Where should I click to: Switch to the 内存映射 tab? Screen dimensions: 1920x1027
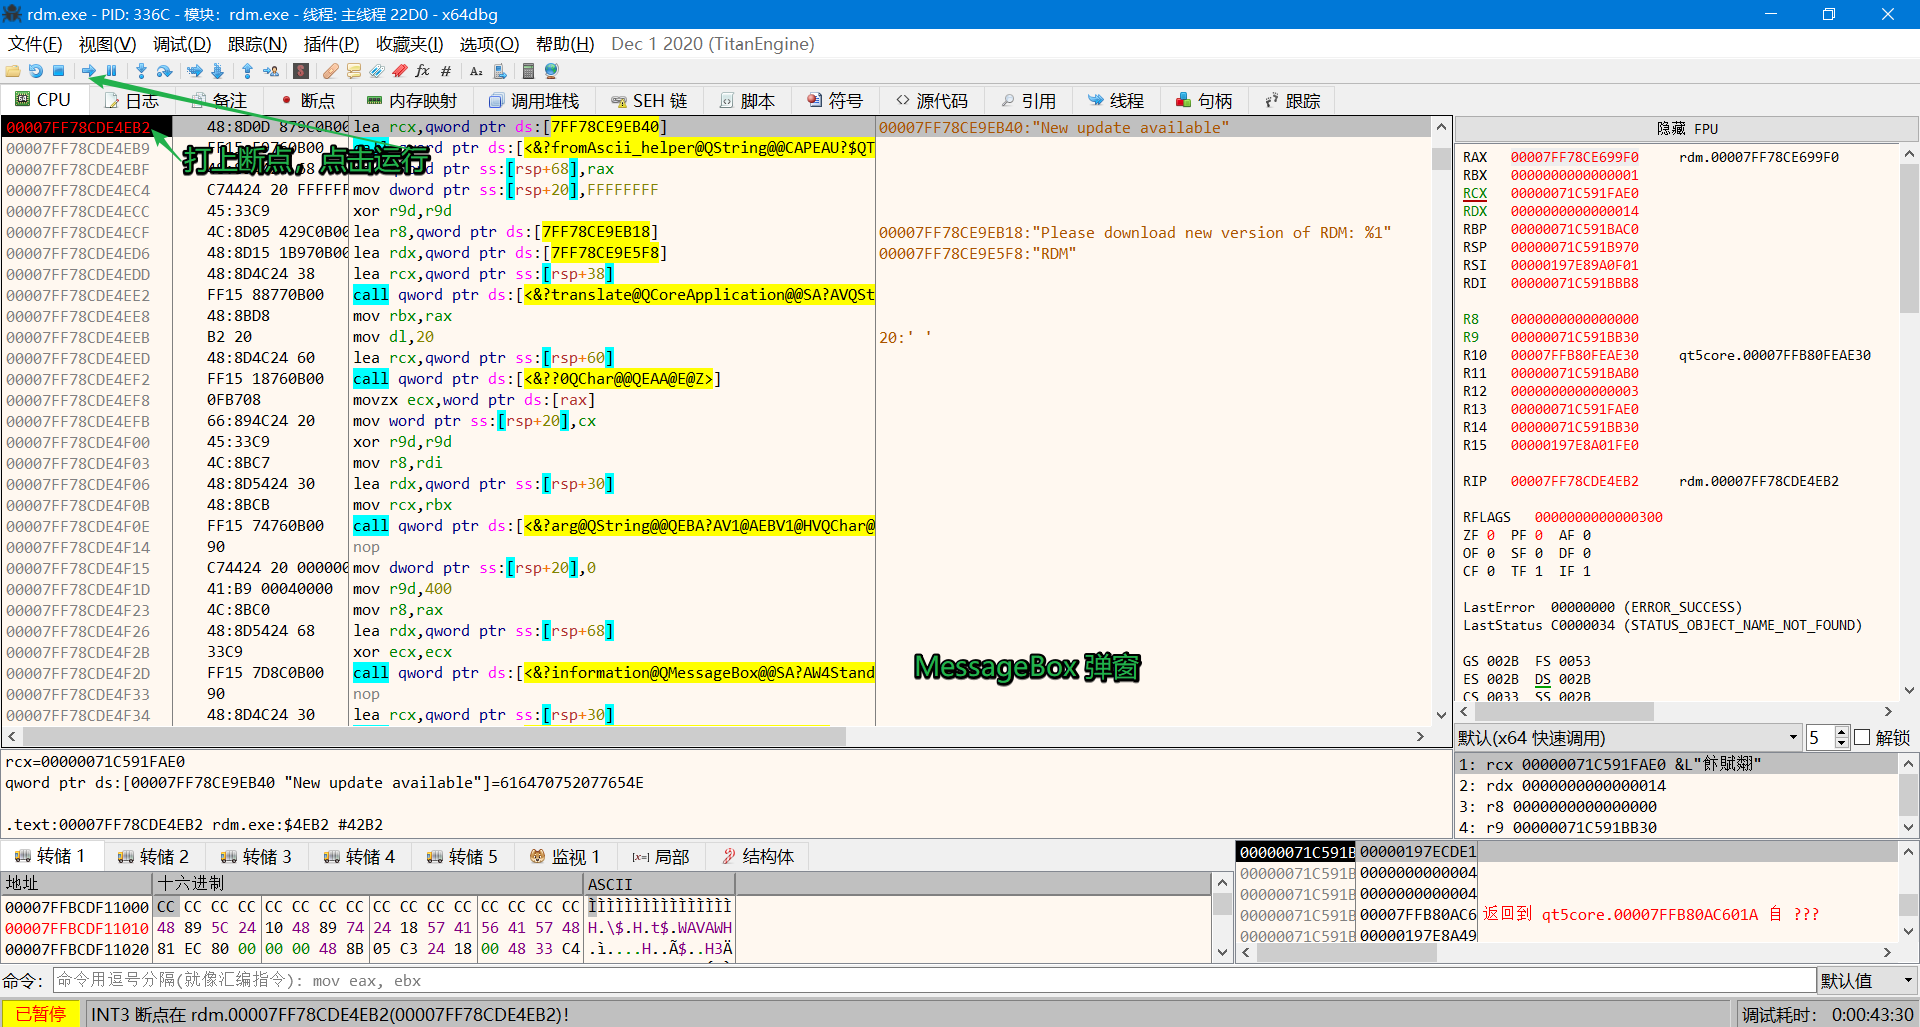click(x=411, y=101)
